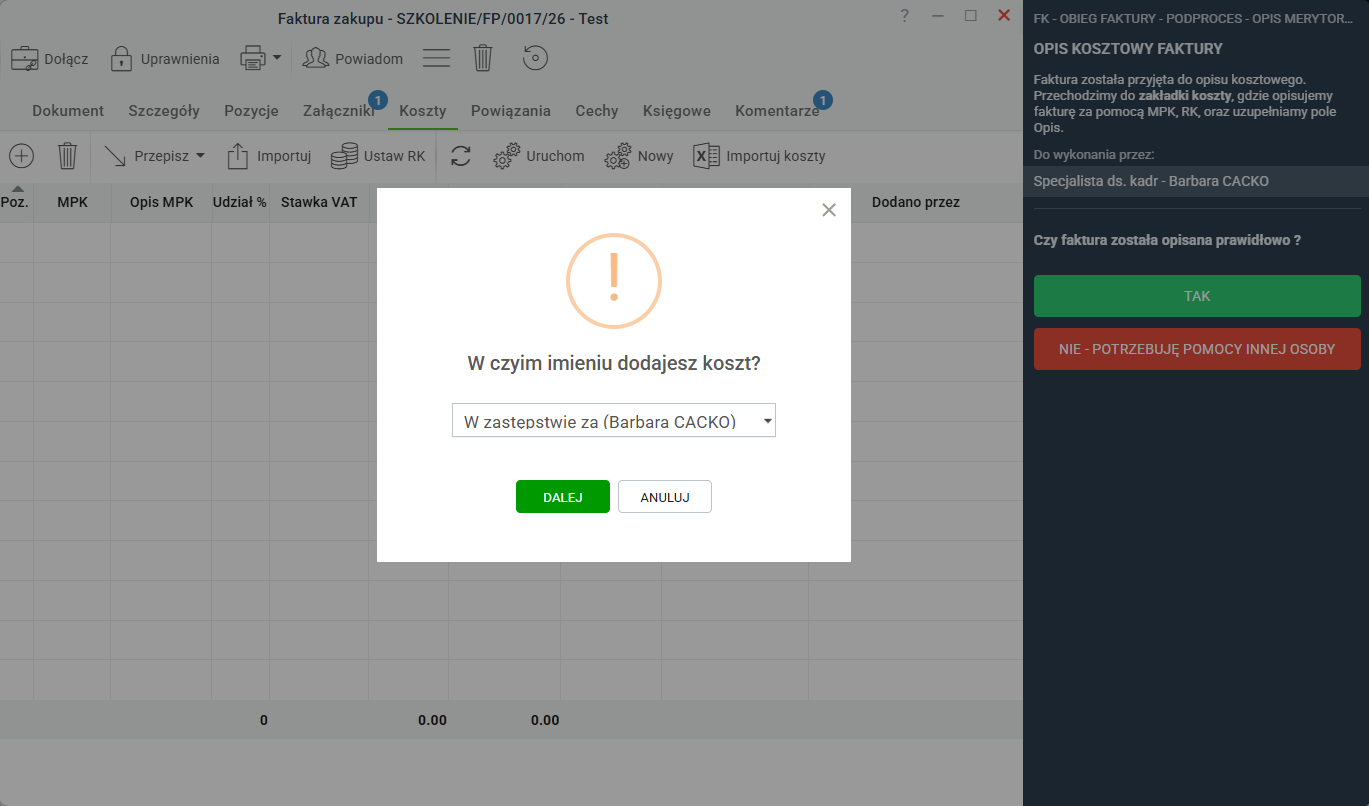This screenshot has width=1369, height=806.
Task: Click the Nowy gears icon
Action: (x=618, y=156)
